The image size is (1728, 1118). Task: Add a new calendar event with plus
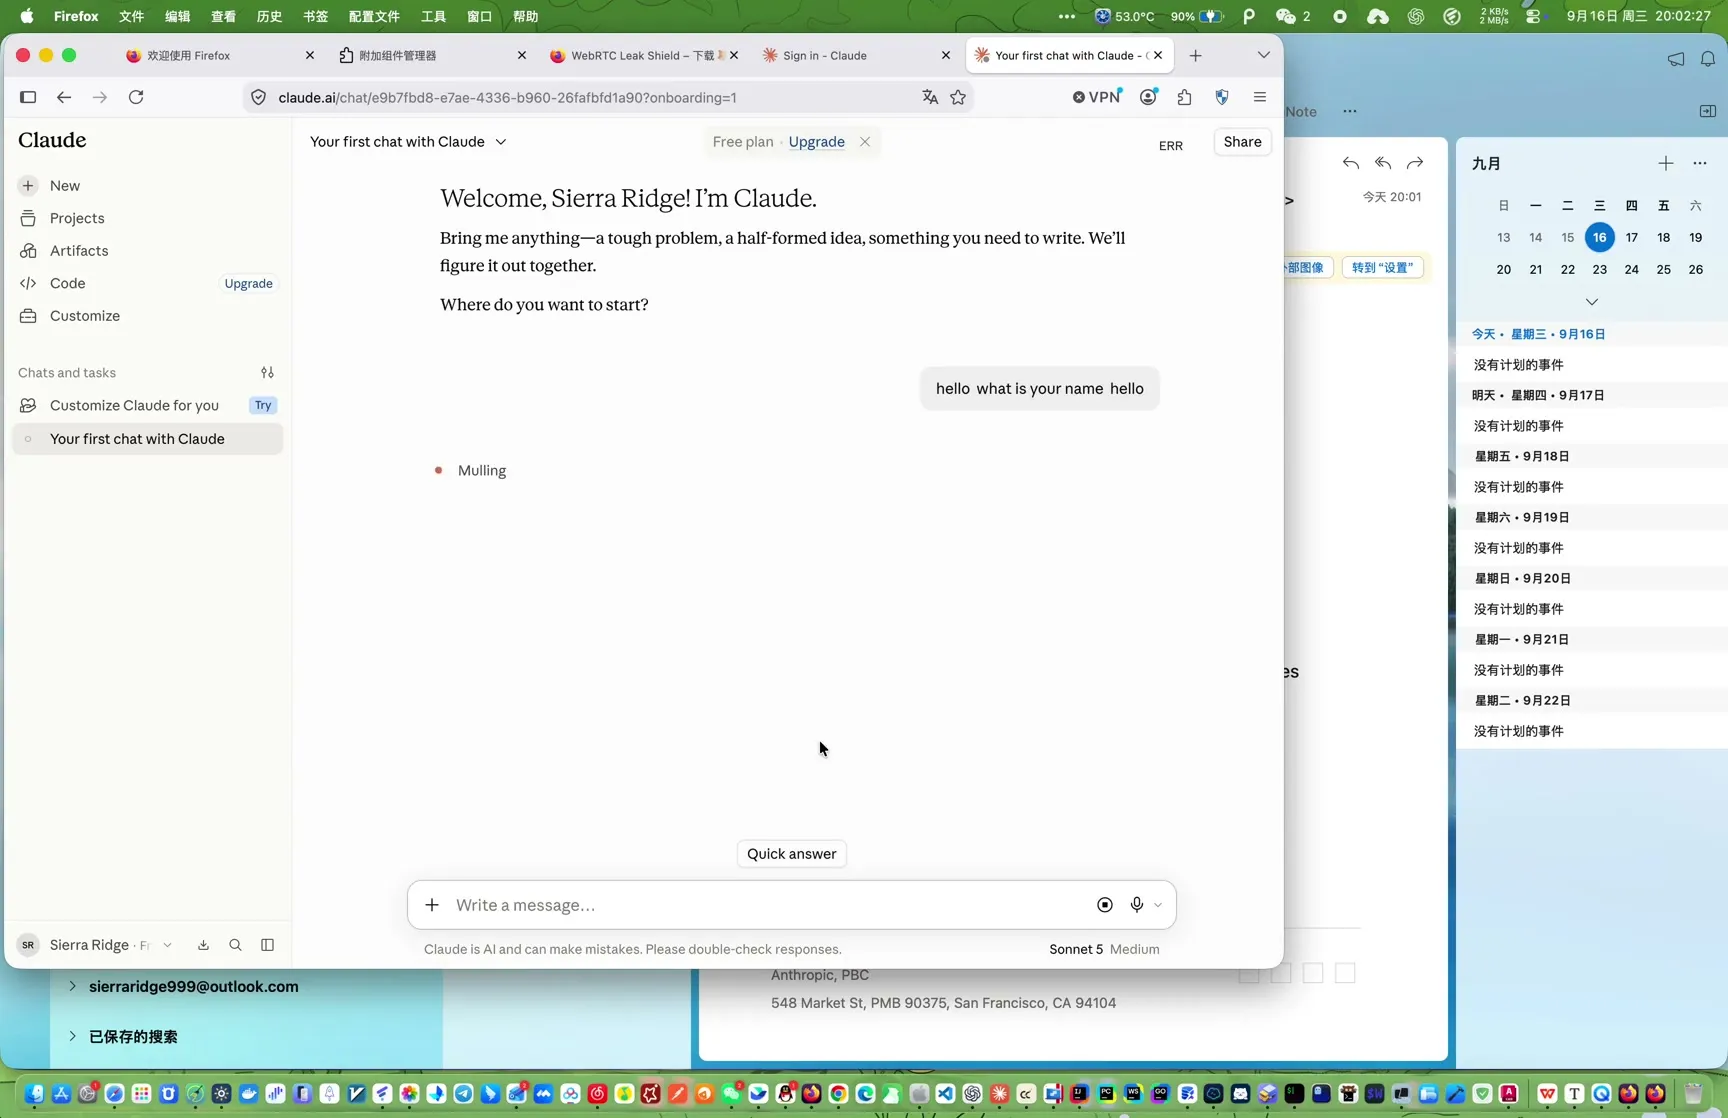[1666, 163]
